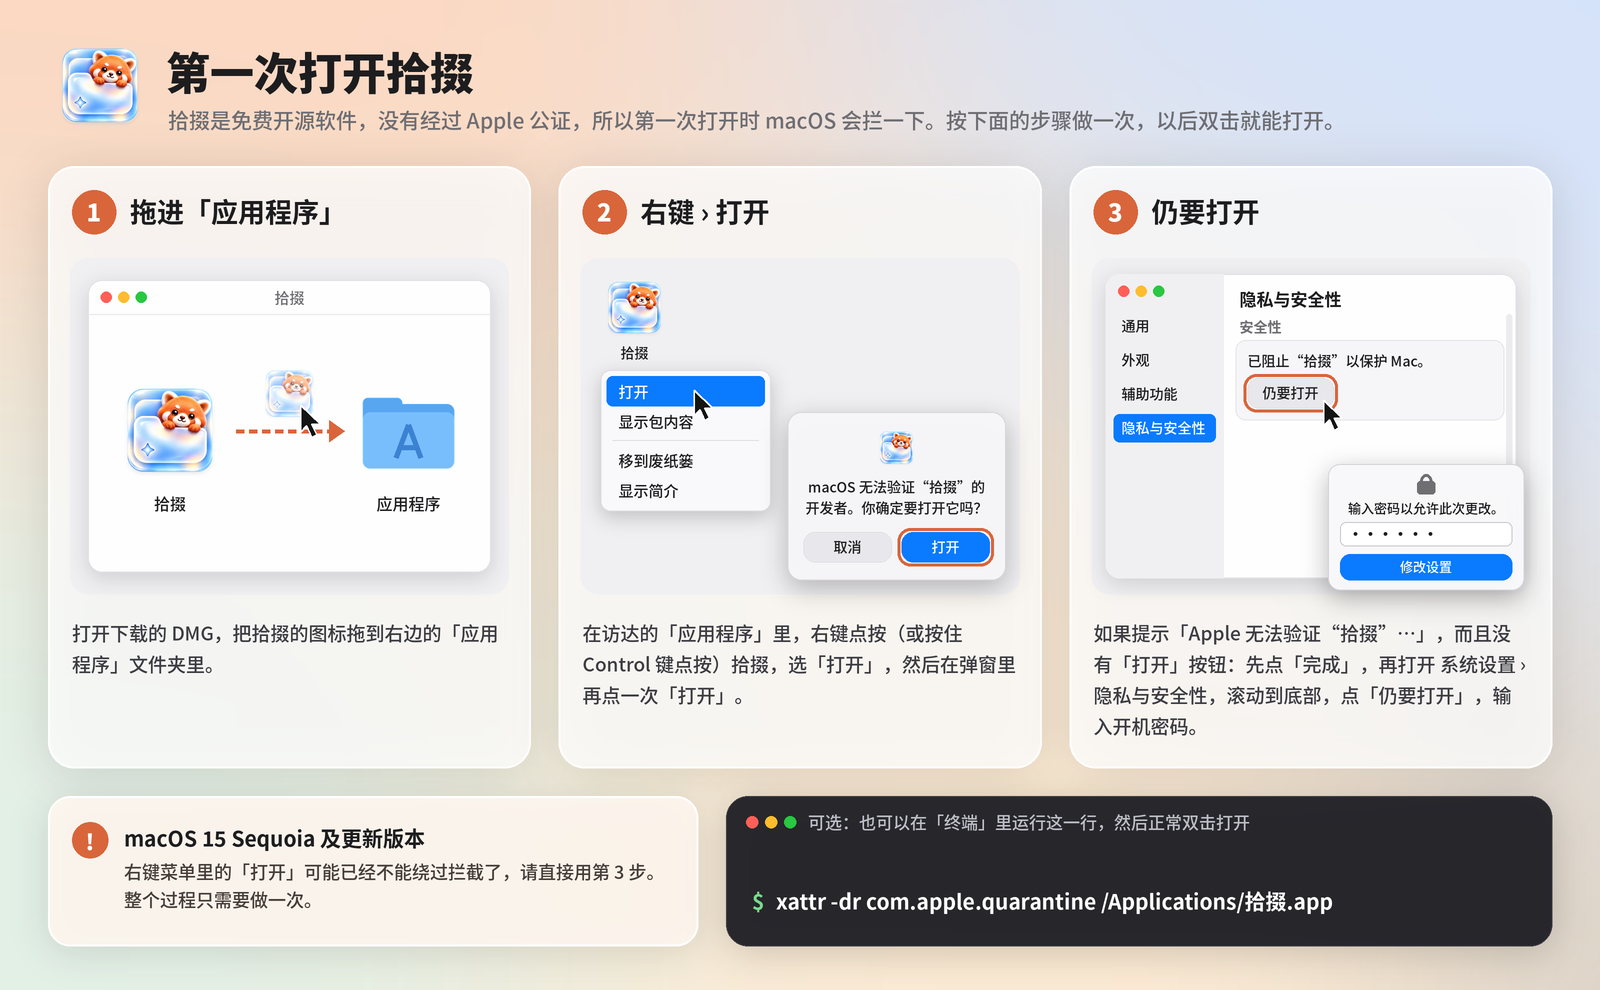Select 显示简介 in the context menu

tap(686, 491)
